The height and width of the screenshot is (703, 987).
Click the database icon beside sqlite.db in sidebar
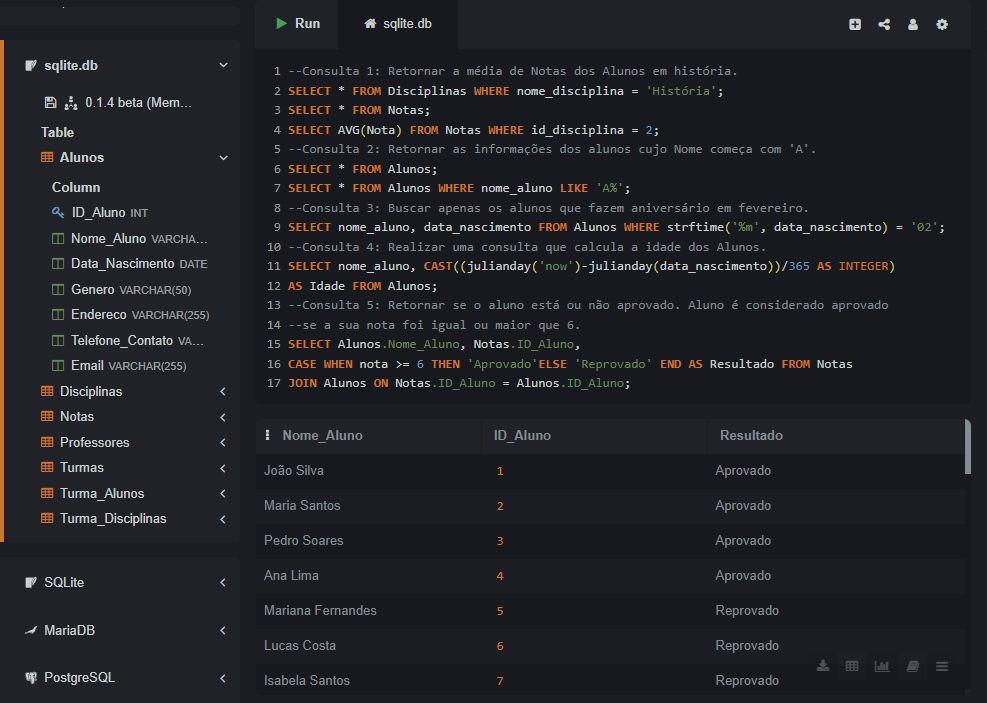[31, 65]
